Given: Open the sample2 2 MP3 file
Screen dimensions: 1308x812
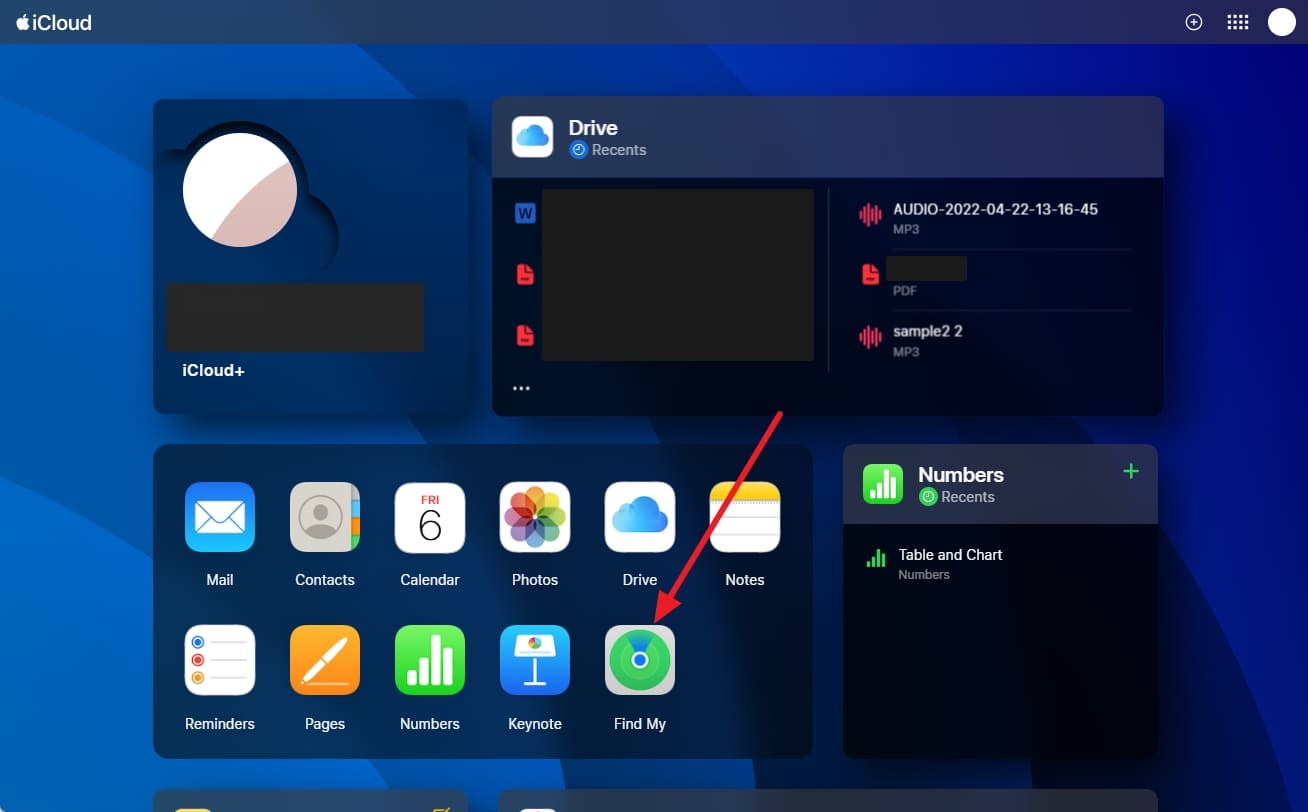Looking at the screenshot, I should tap(995, 340).
